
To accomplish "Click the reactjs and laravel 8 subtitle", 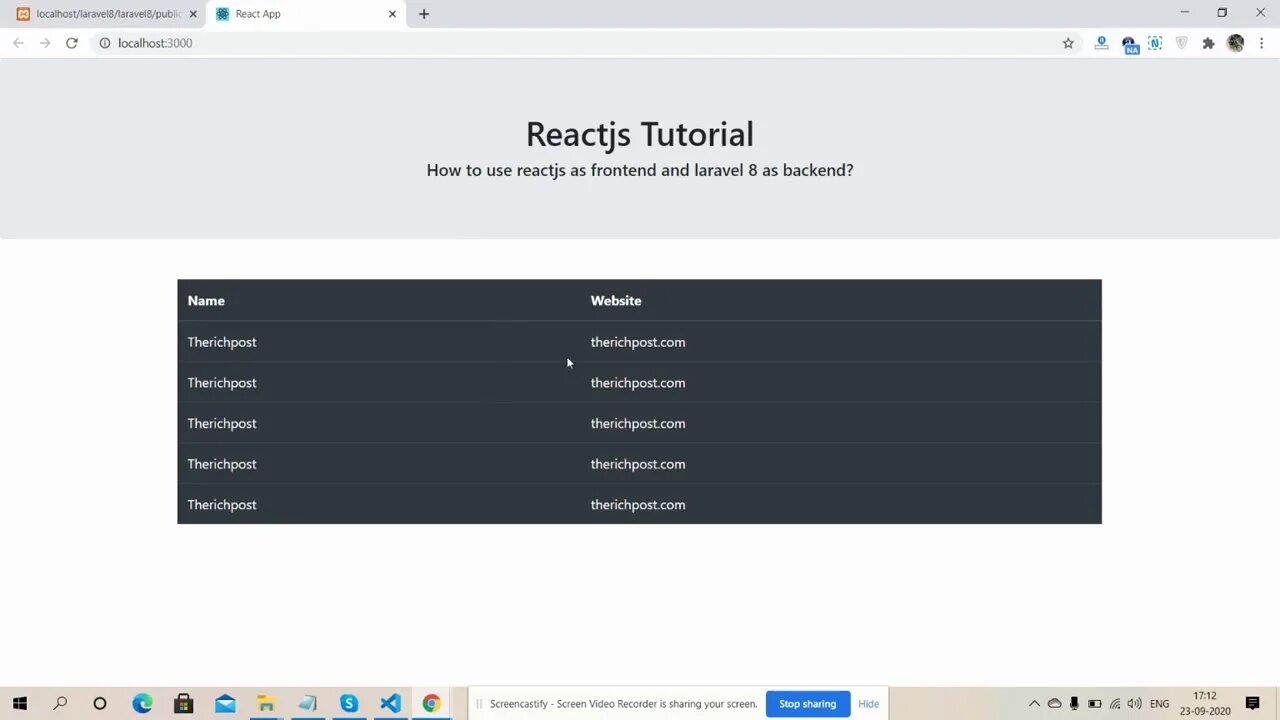I will pyautogui.click(x=640, y=170).
